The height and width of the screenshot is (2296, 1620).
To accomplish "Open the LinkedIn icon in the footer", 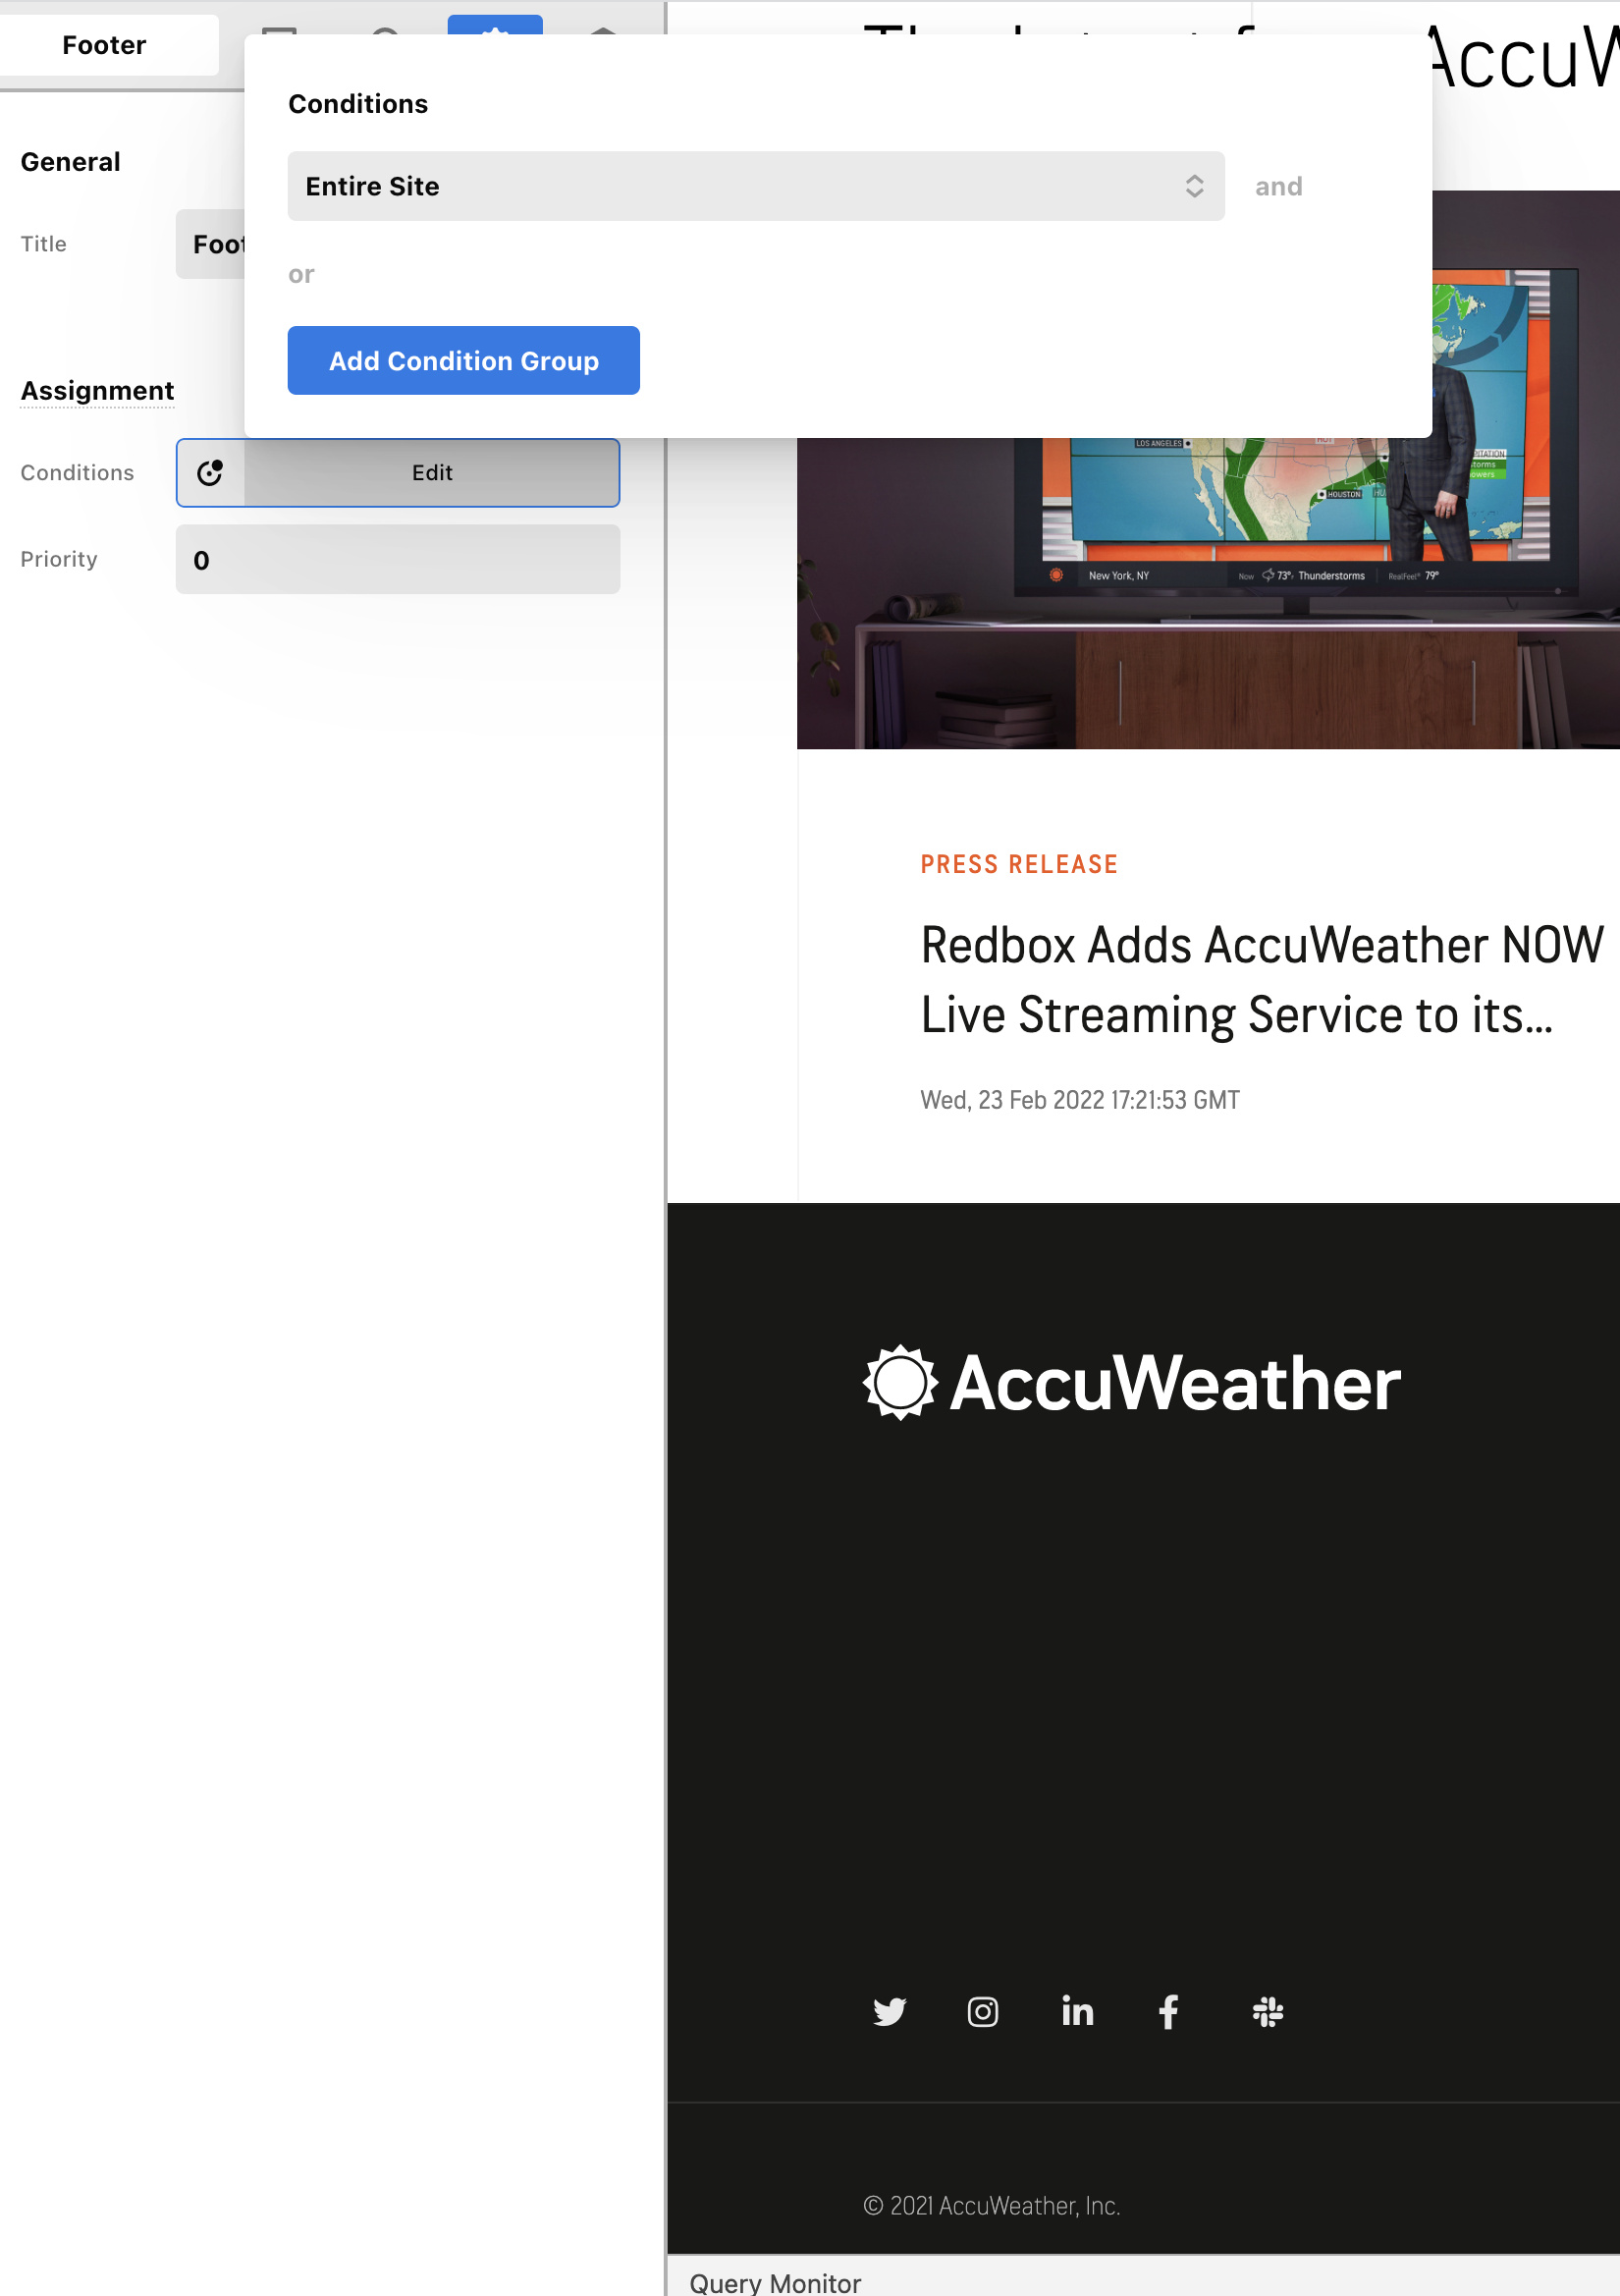I will [1077, 2010].
